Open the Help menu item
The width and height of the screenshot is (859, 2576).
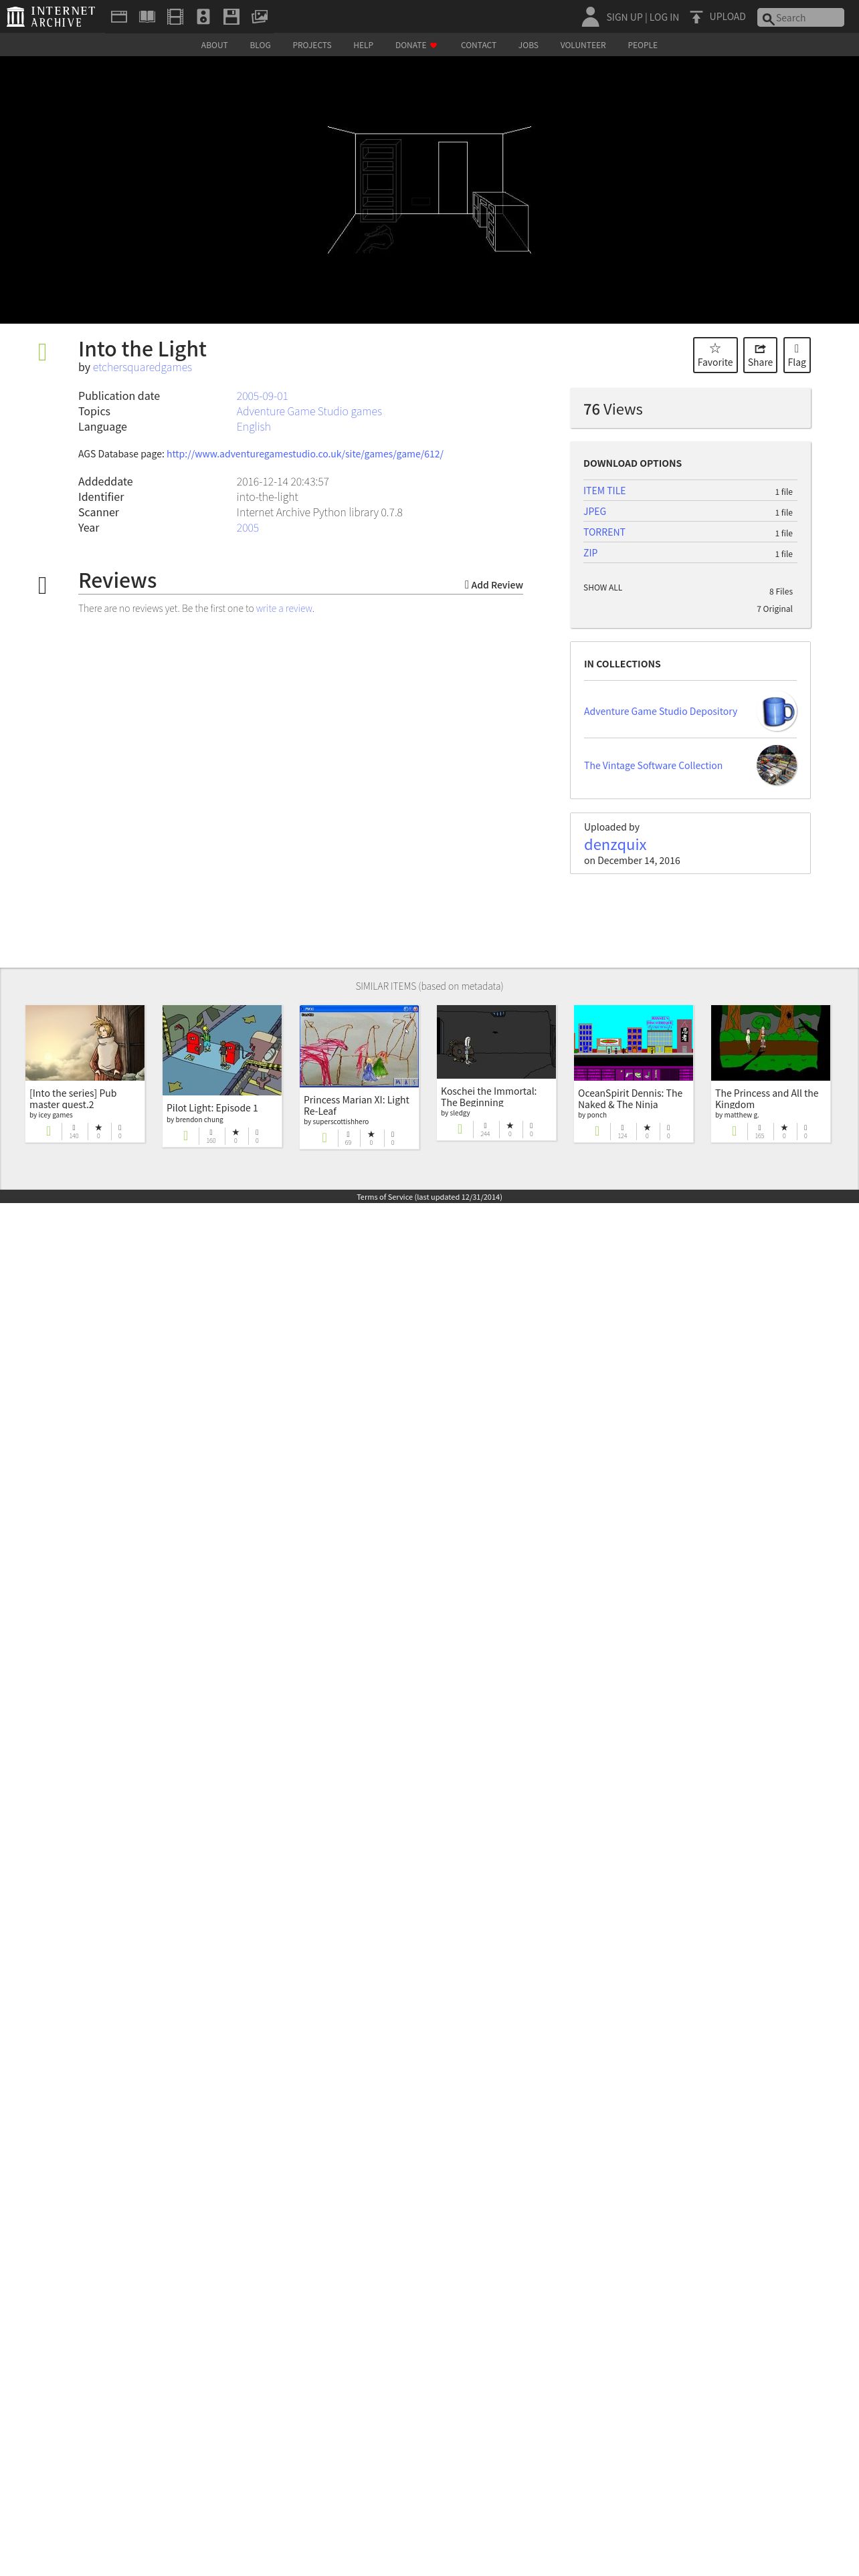pyautogui.click(x=363, y=45)
